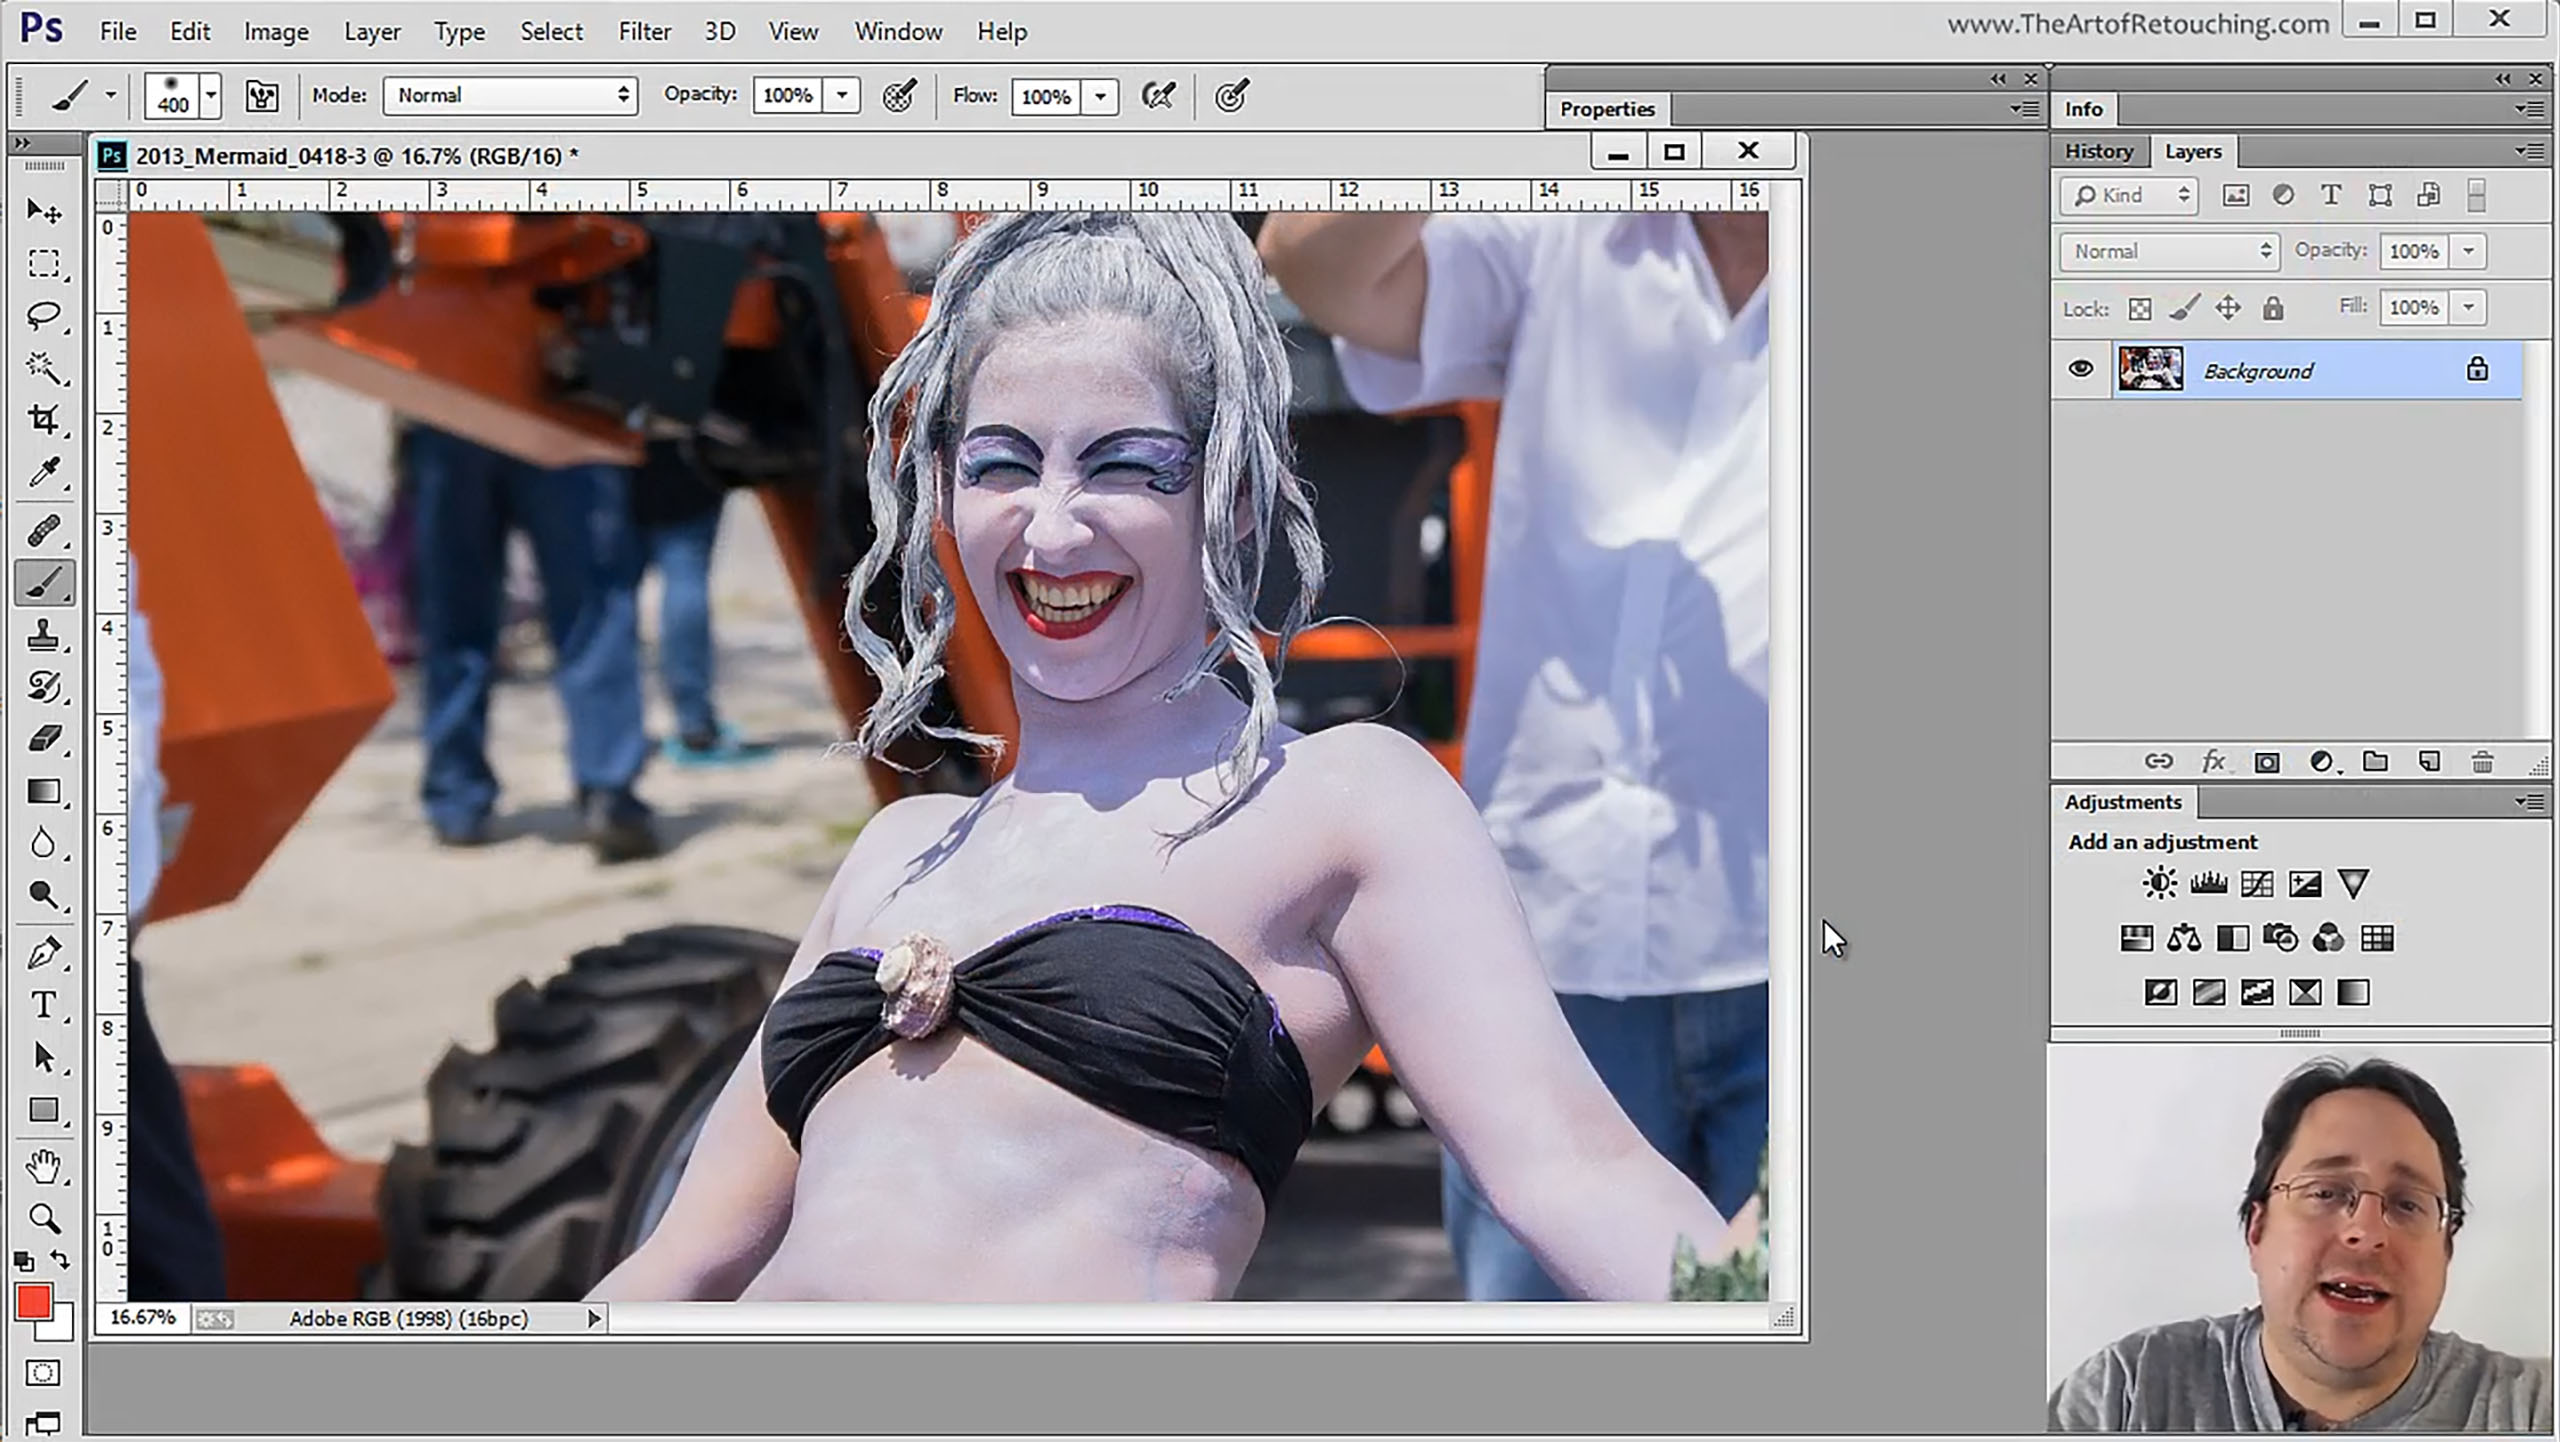Select the Clone Stamp tool
This screenshot has width=2560, height=1442.
43,634
